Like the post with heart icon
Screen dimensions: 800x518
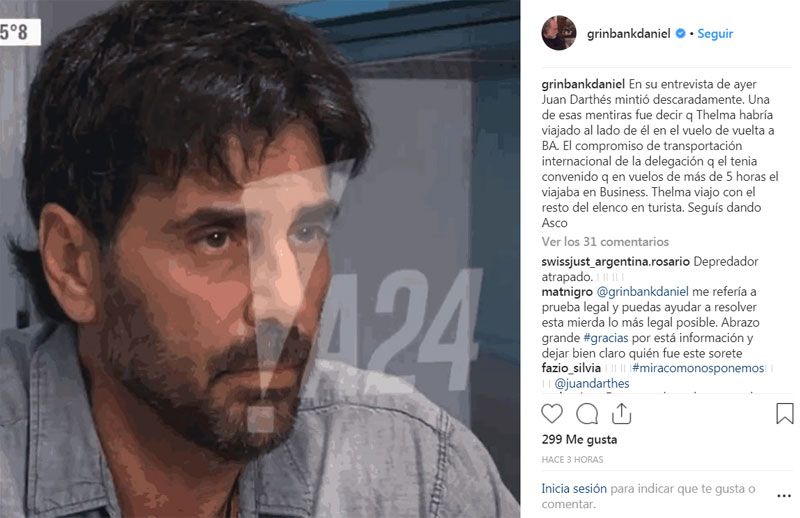pyautogui.click(x=552, y=413)
